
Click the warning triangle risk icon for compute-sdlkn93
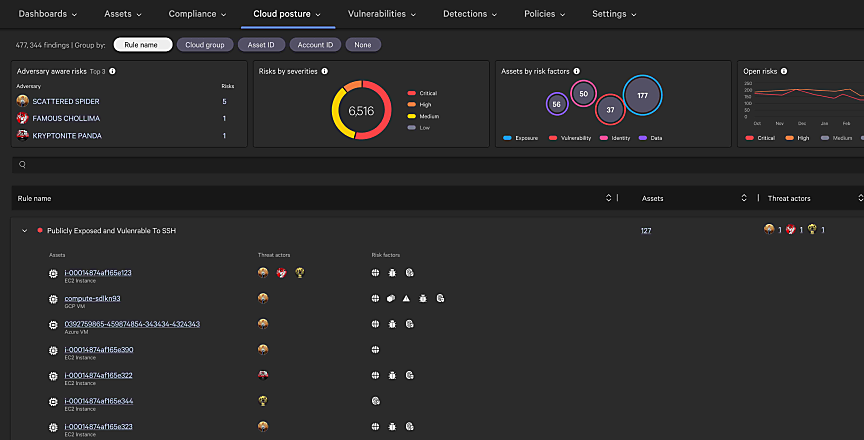(x=406, y=299)
